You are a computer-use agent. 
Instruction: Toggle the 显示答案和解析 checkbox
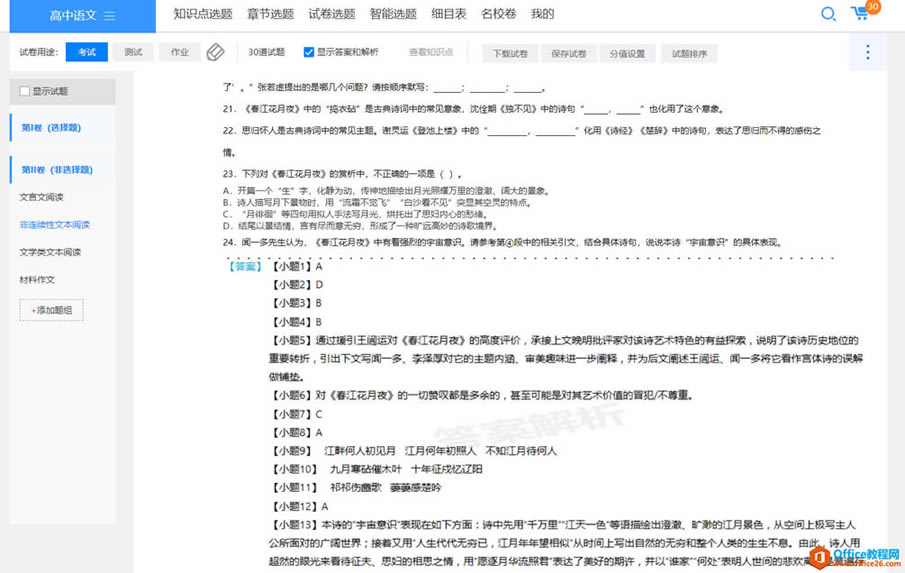point(309,52)
